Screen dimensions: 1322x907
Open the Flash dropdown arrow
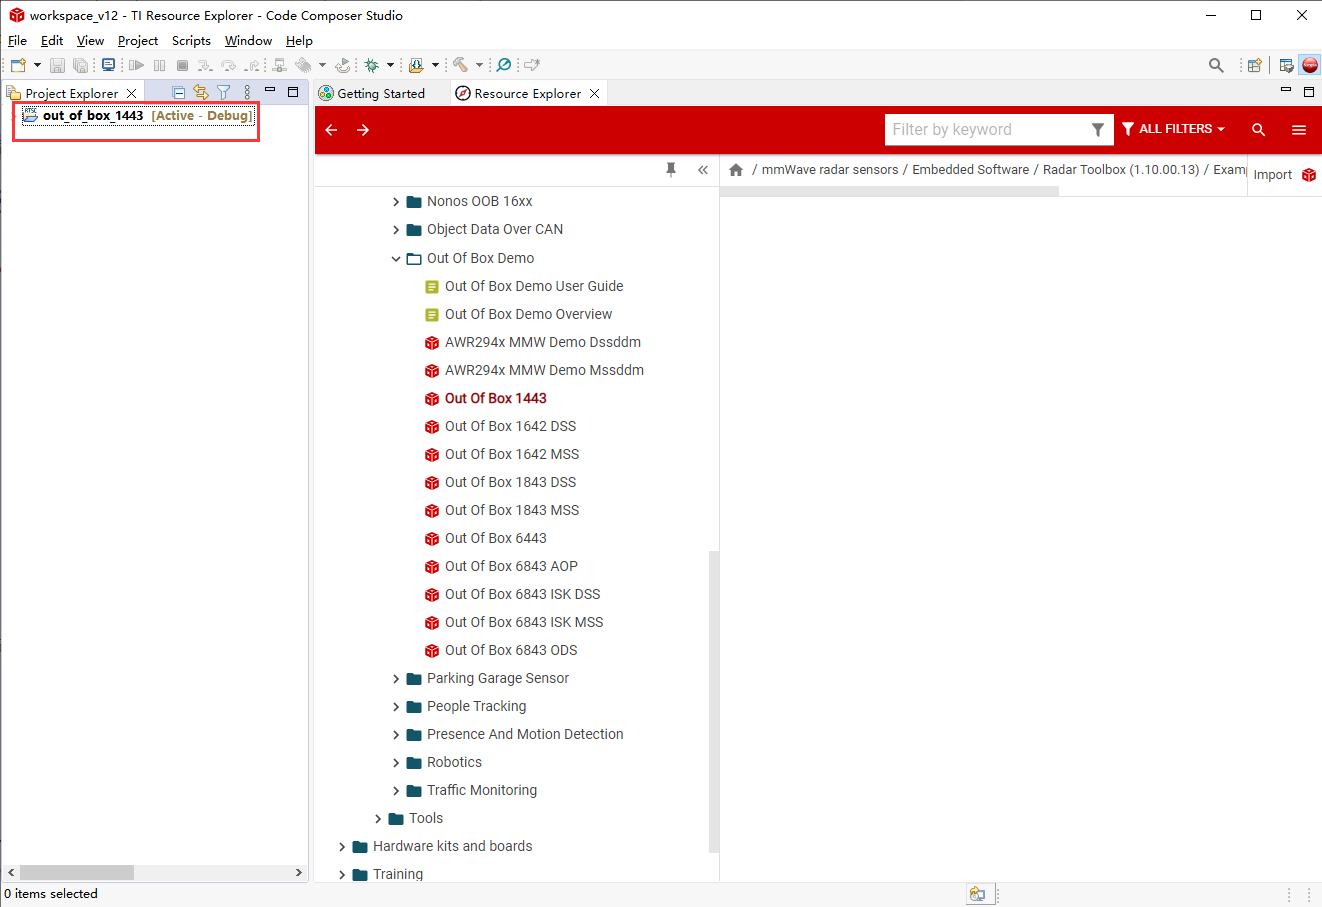(x=435, y=65)
